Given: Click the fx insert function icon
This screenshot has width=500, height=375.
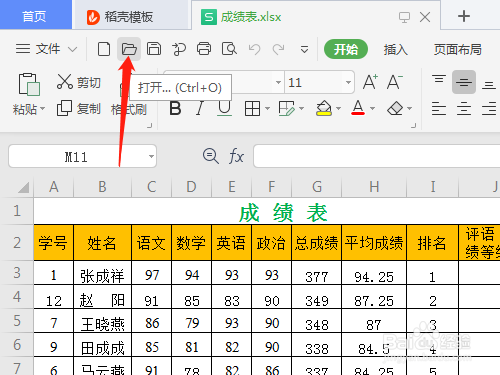Looking at the screenshot, I should click(236, 156).
